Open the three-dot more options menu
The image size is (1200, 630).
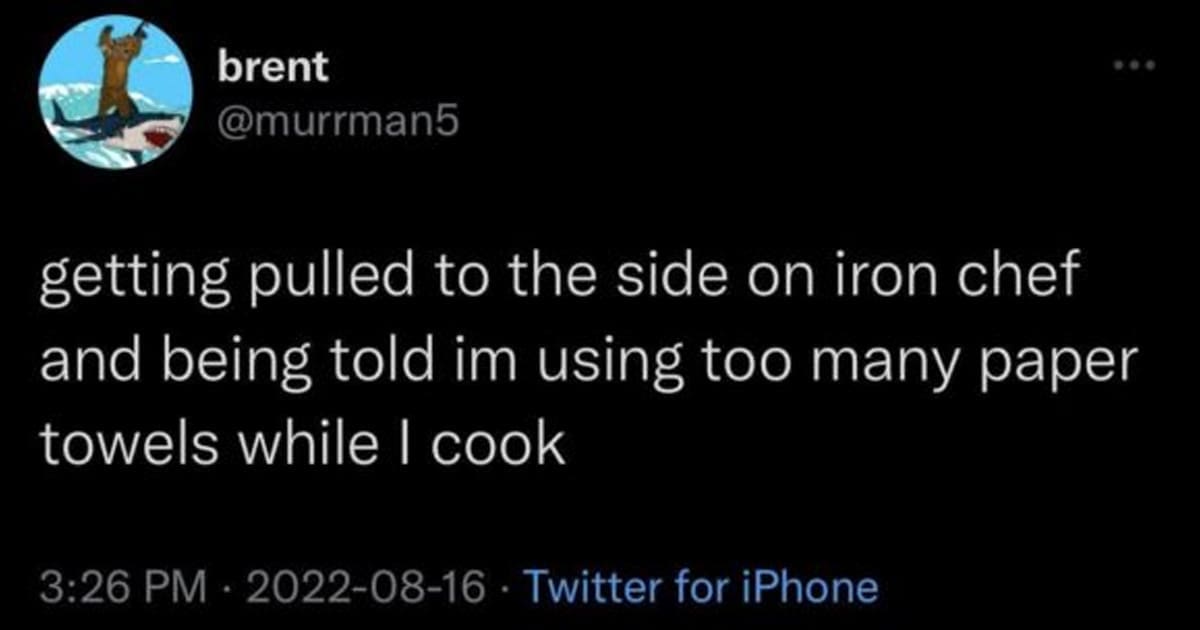click(x=1135, y=67)
